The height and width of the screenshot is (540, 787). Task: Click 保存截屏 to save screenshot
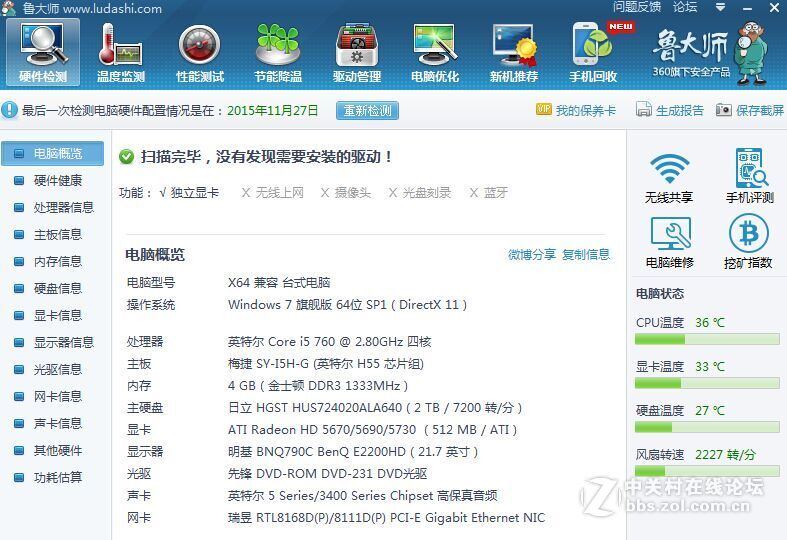750,110
